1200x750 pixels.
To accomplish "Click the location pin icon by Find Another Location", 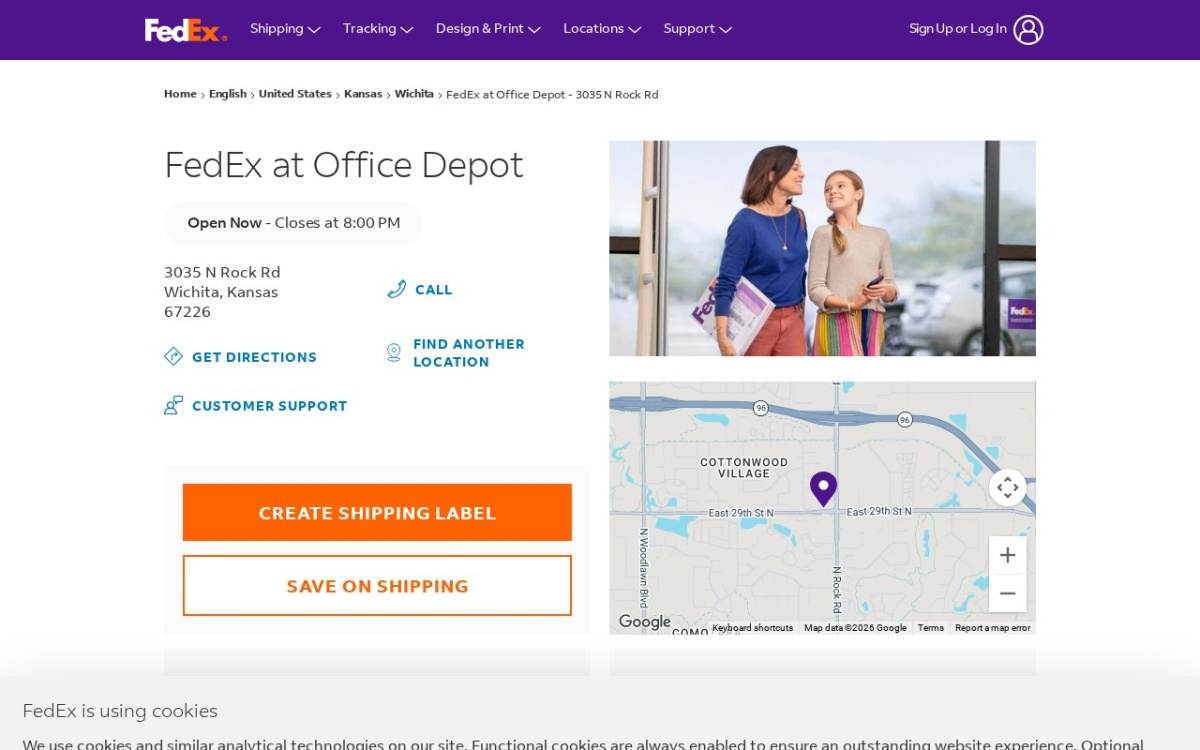I will coord(394,352).
